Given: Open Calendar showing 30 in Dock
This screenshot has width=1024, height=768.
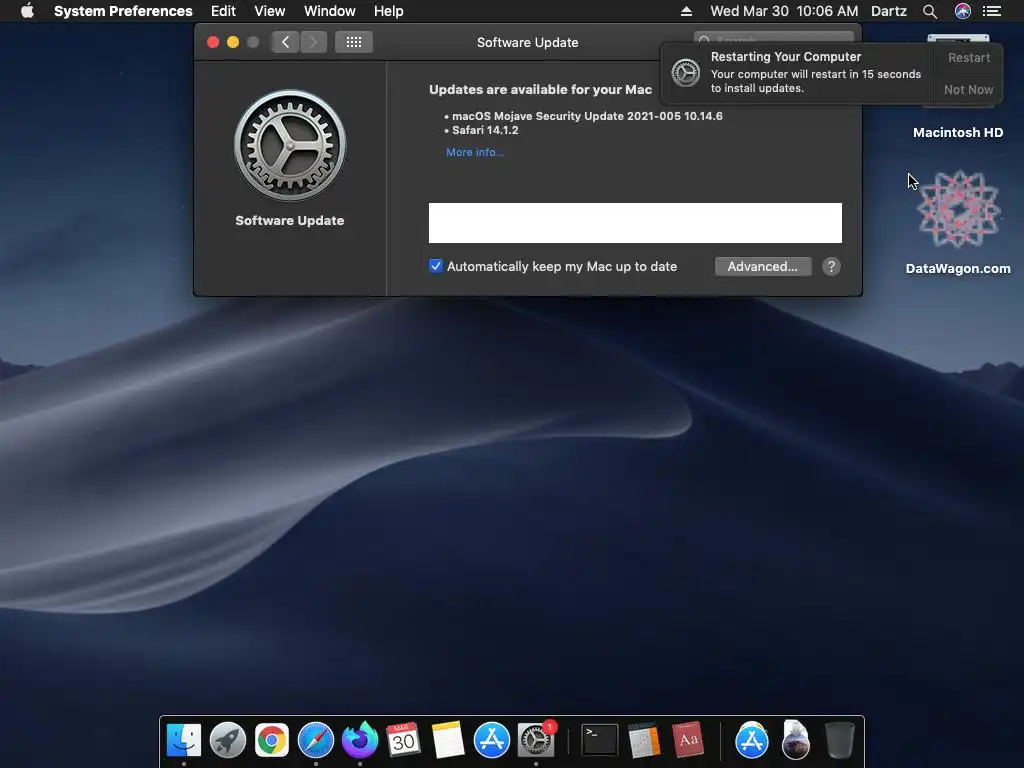Looking at the screenshot, I should coord(403,740).
